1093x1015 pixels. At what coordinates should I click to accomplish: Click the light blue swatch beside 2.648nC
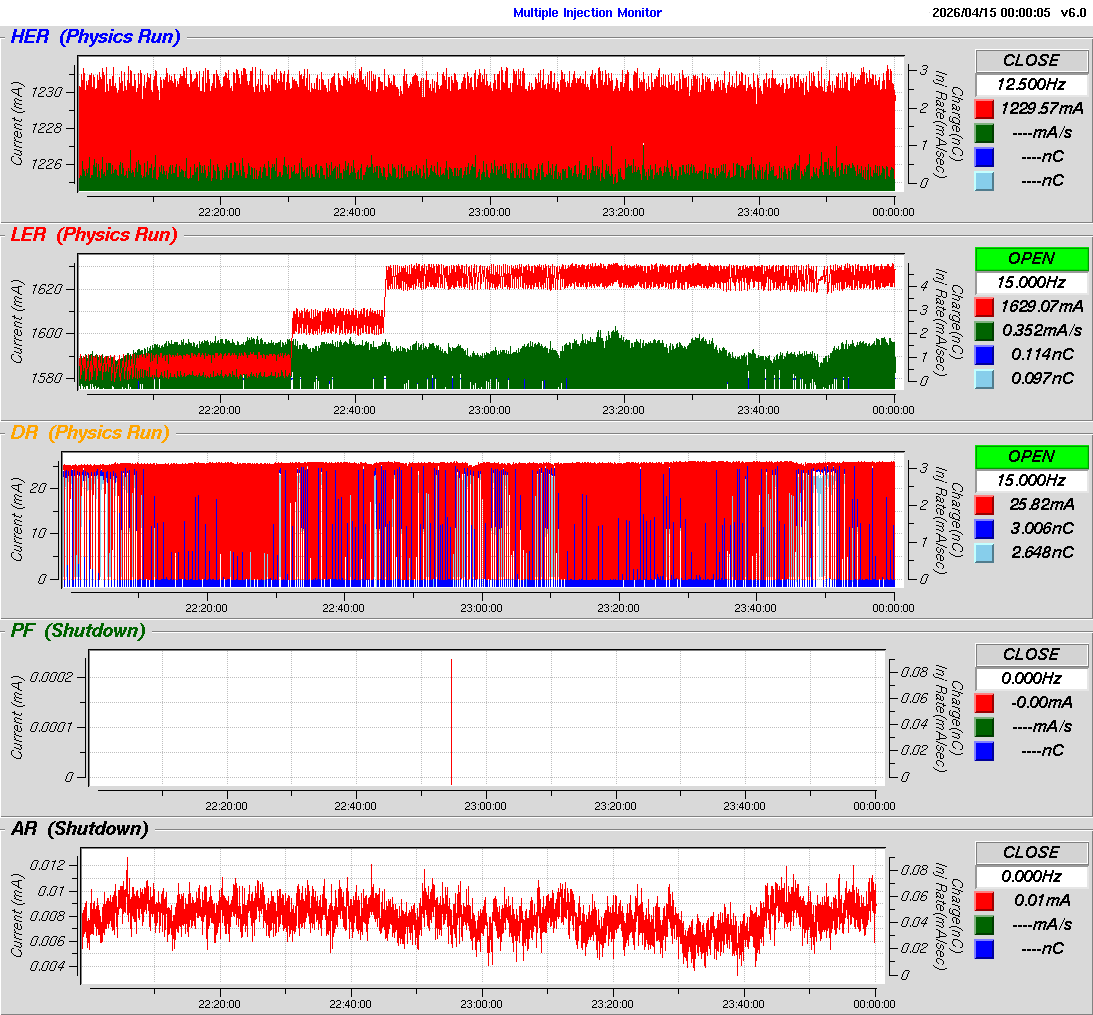pyautogui.click(x=984, y=552)
